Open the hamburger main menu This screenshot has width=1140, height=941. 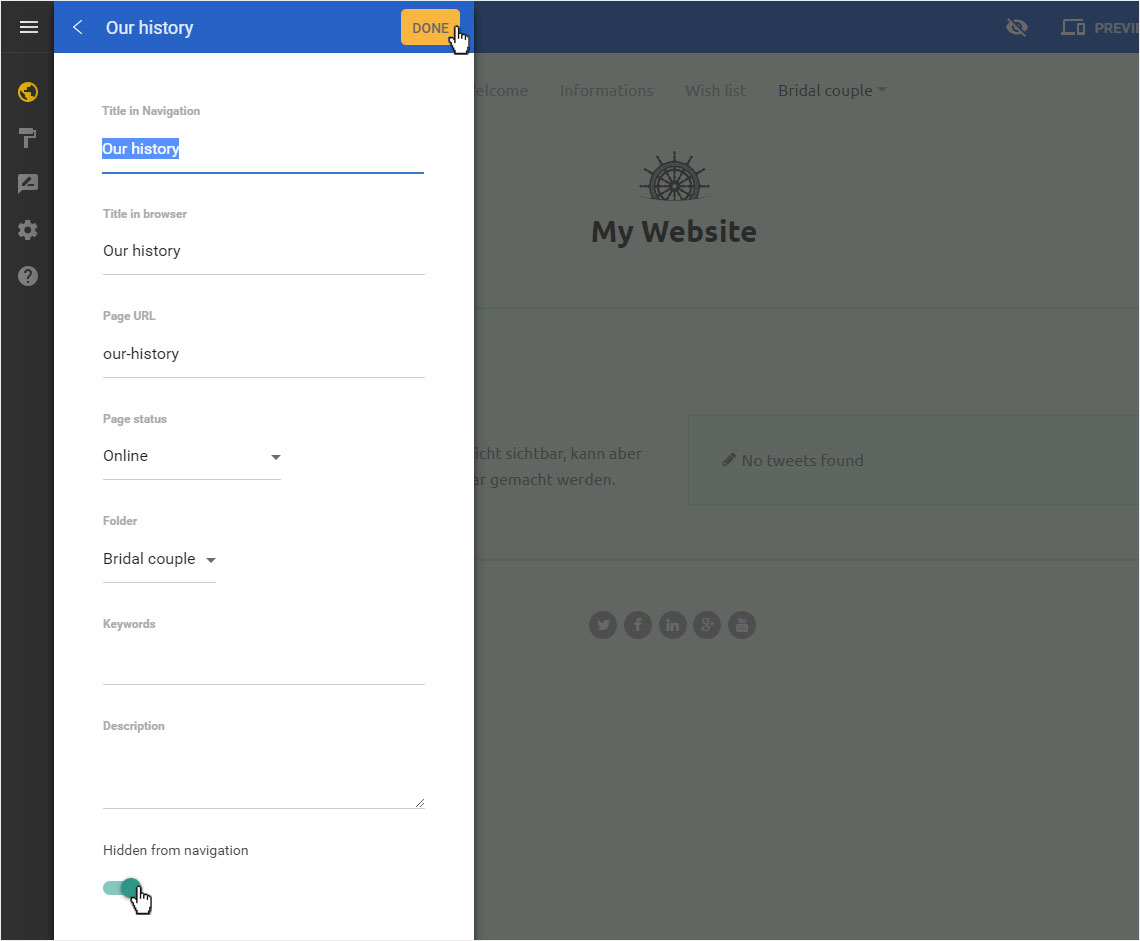(28, 27)
